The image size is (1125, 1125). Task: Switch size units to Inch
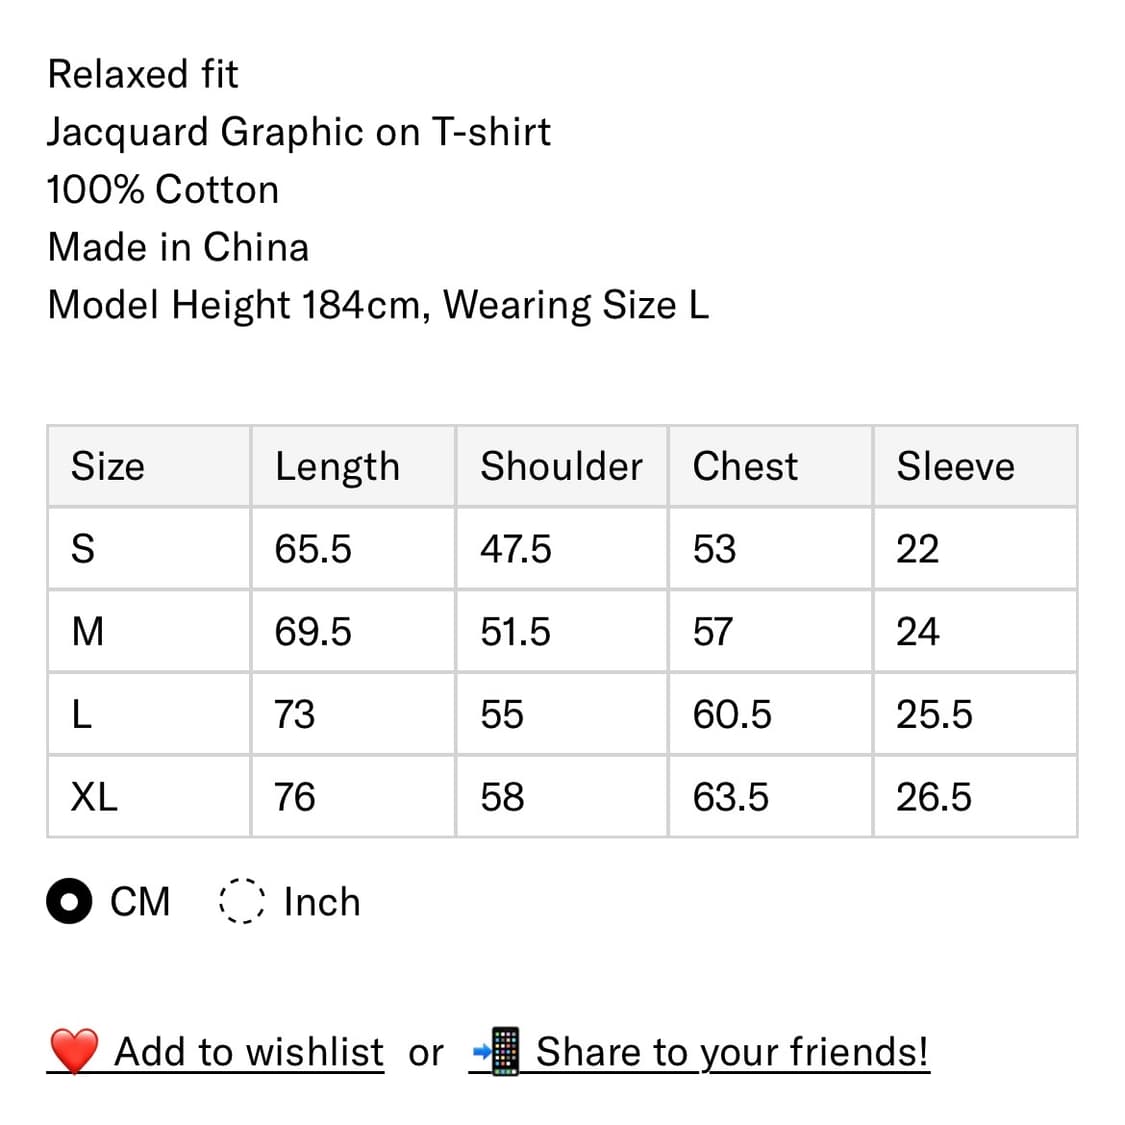pos(242,900)
